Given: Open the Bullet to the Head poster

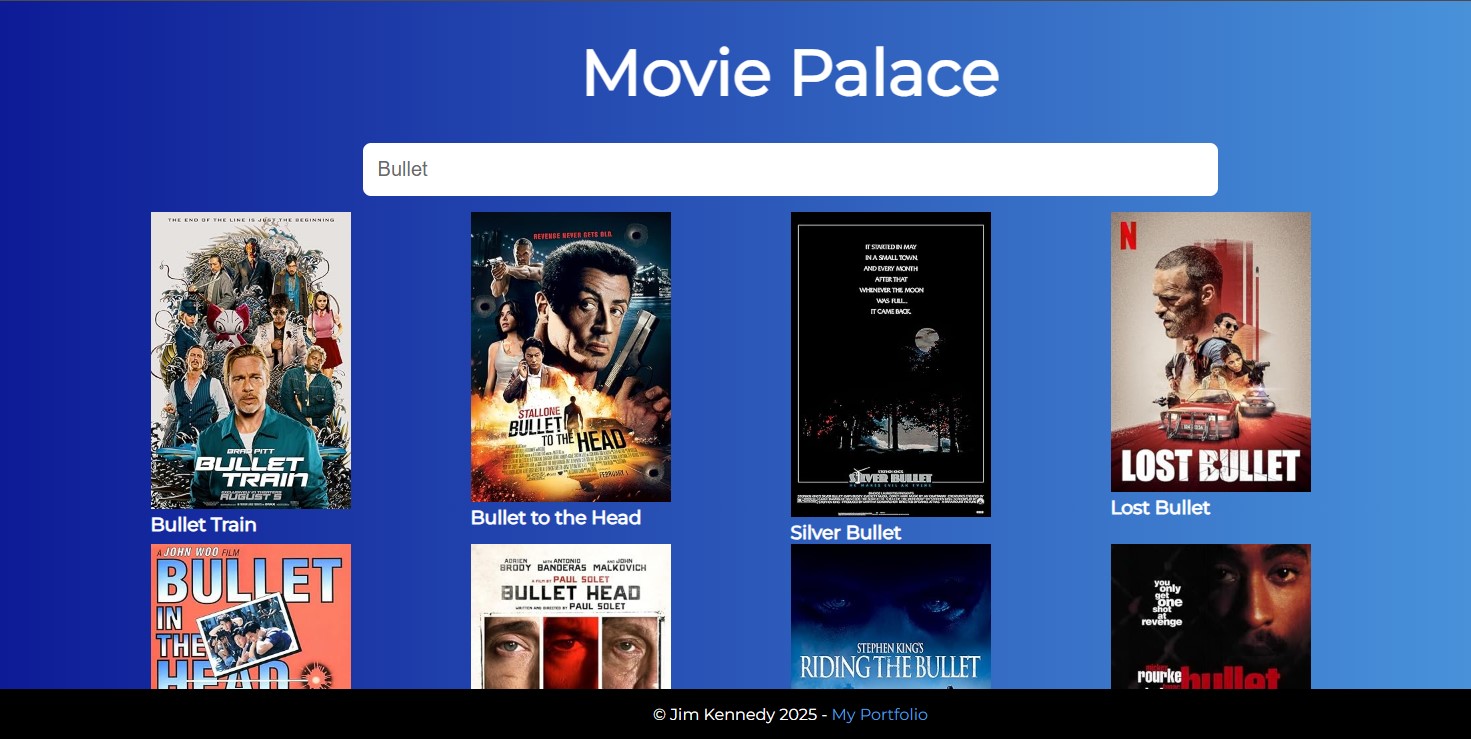Looking at the screenshot, I should click(571, 357).
